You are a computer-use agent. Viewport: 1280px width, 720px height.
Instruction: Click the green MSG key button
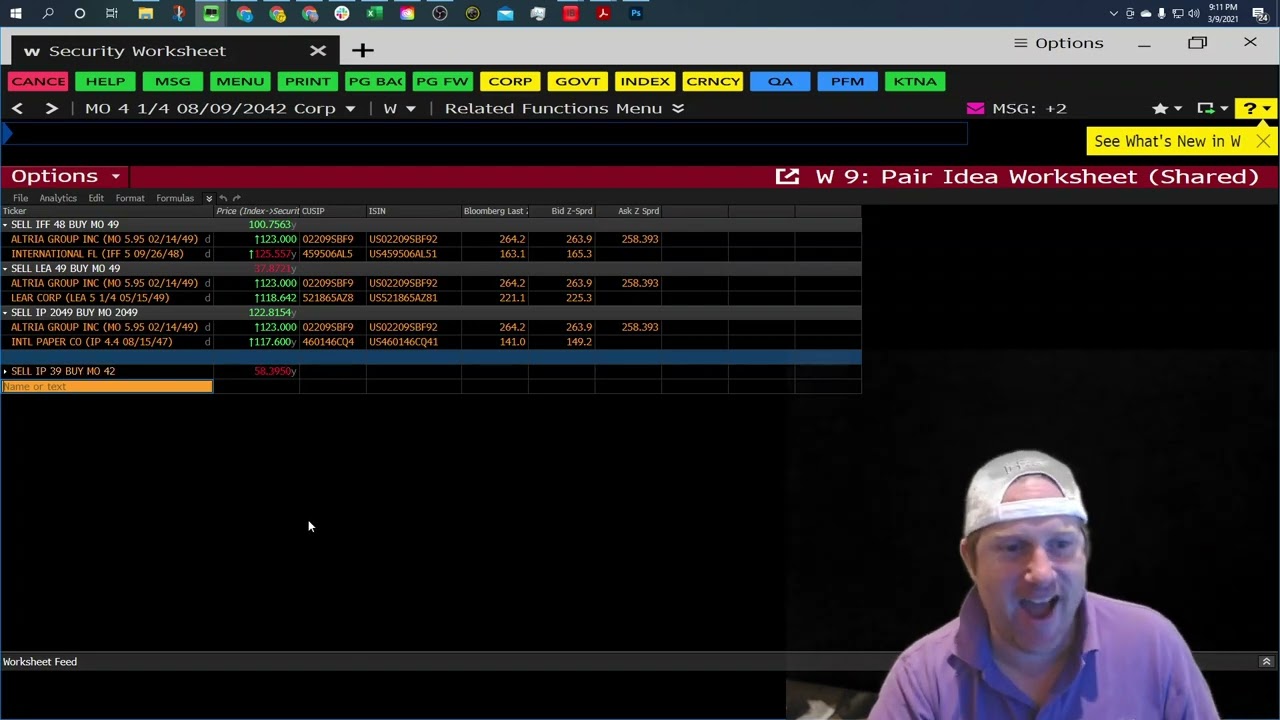pyautogui.click(x=172, y=81)
